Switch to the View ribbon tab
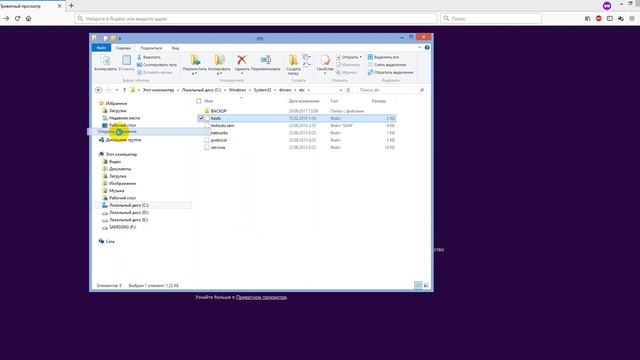640x360 pixels. (176, 48)
